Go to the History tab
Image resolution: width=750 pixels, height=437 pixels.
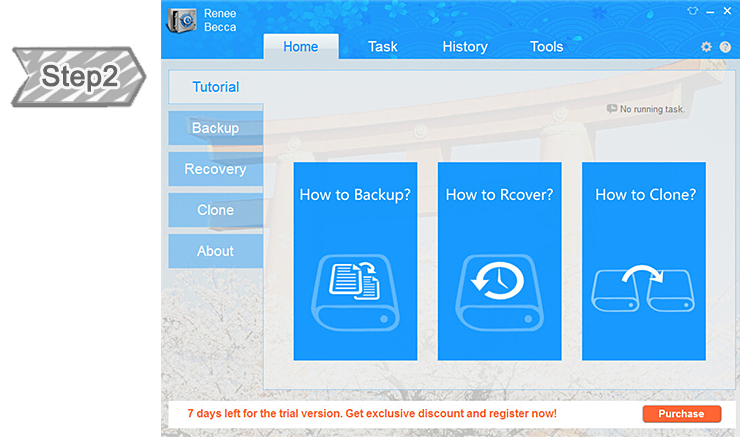pos(465,47)
